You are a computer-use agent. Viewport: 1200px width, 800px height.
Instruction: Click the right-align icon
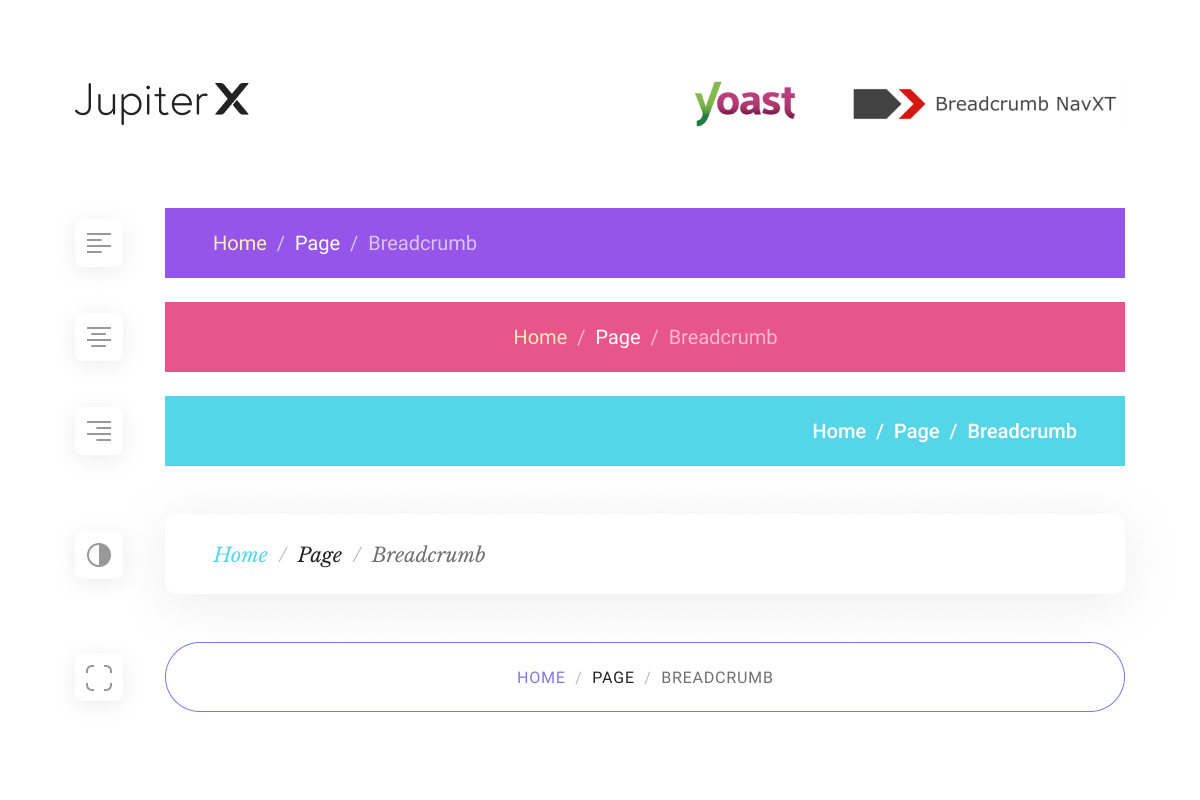pyautogui.click(x=99, y=431)
